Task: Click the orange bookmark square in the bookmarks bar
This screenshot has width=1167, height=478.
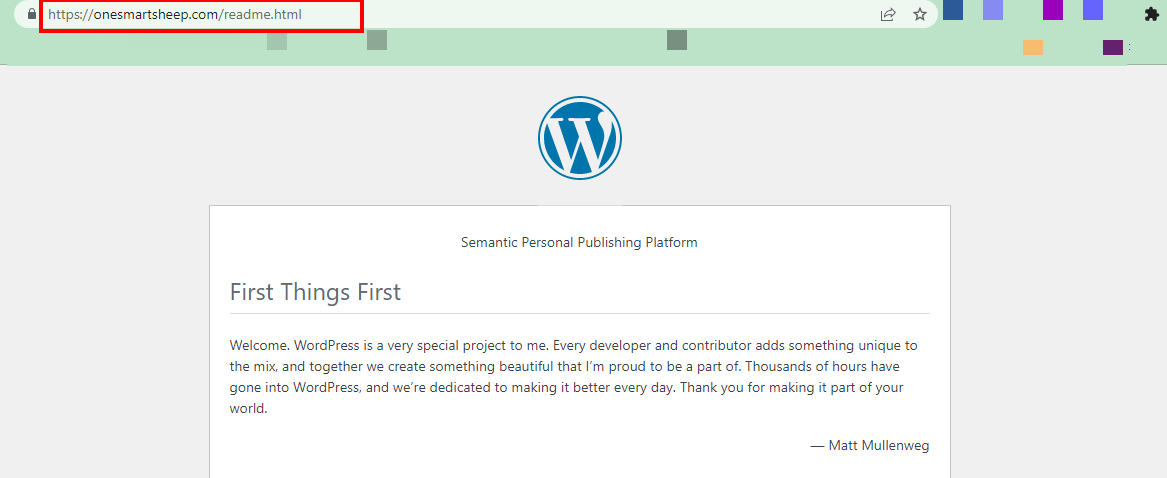Action: [x=1032, y=48]
